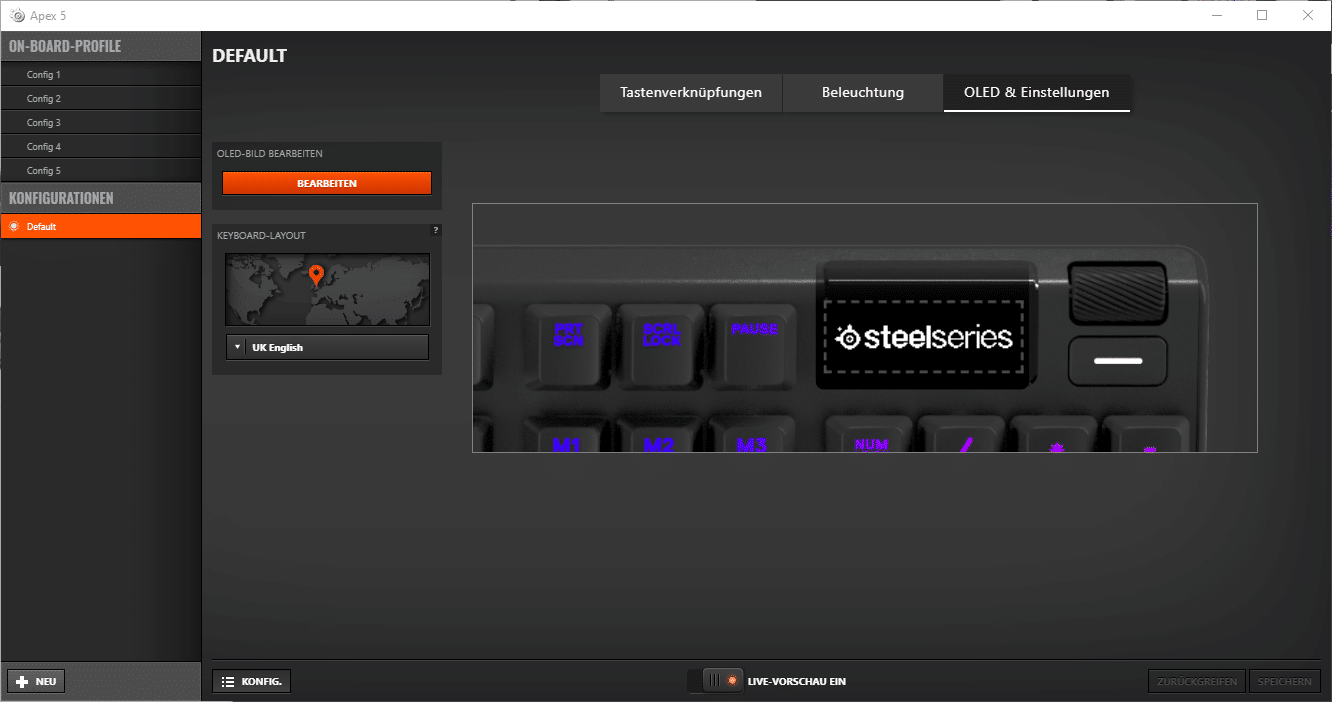Click the keyboard volume roller wheel
1332x702 pixels.
click(1117, 293)
